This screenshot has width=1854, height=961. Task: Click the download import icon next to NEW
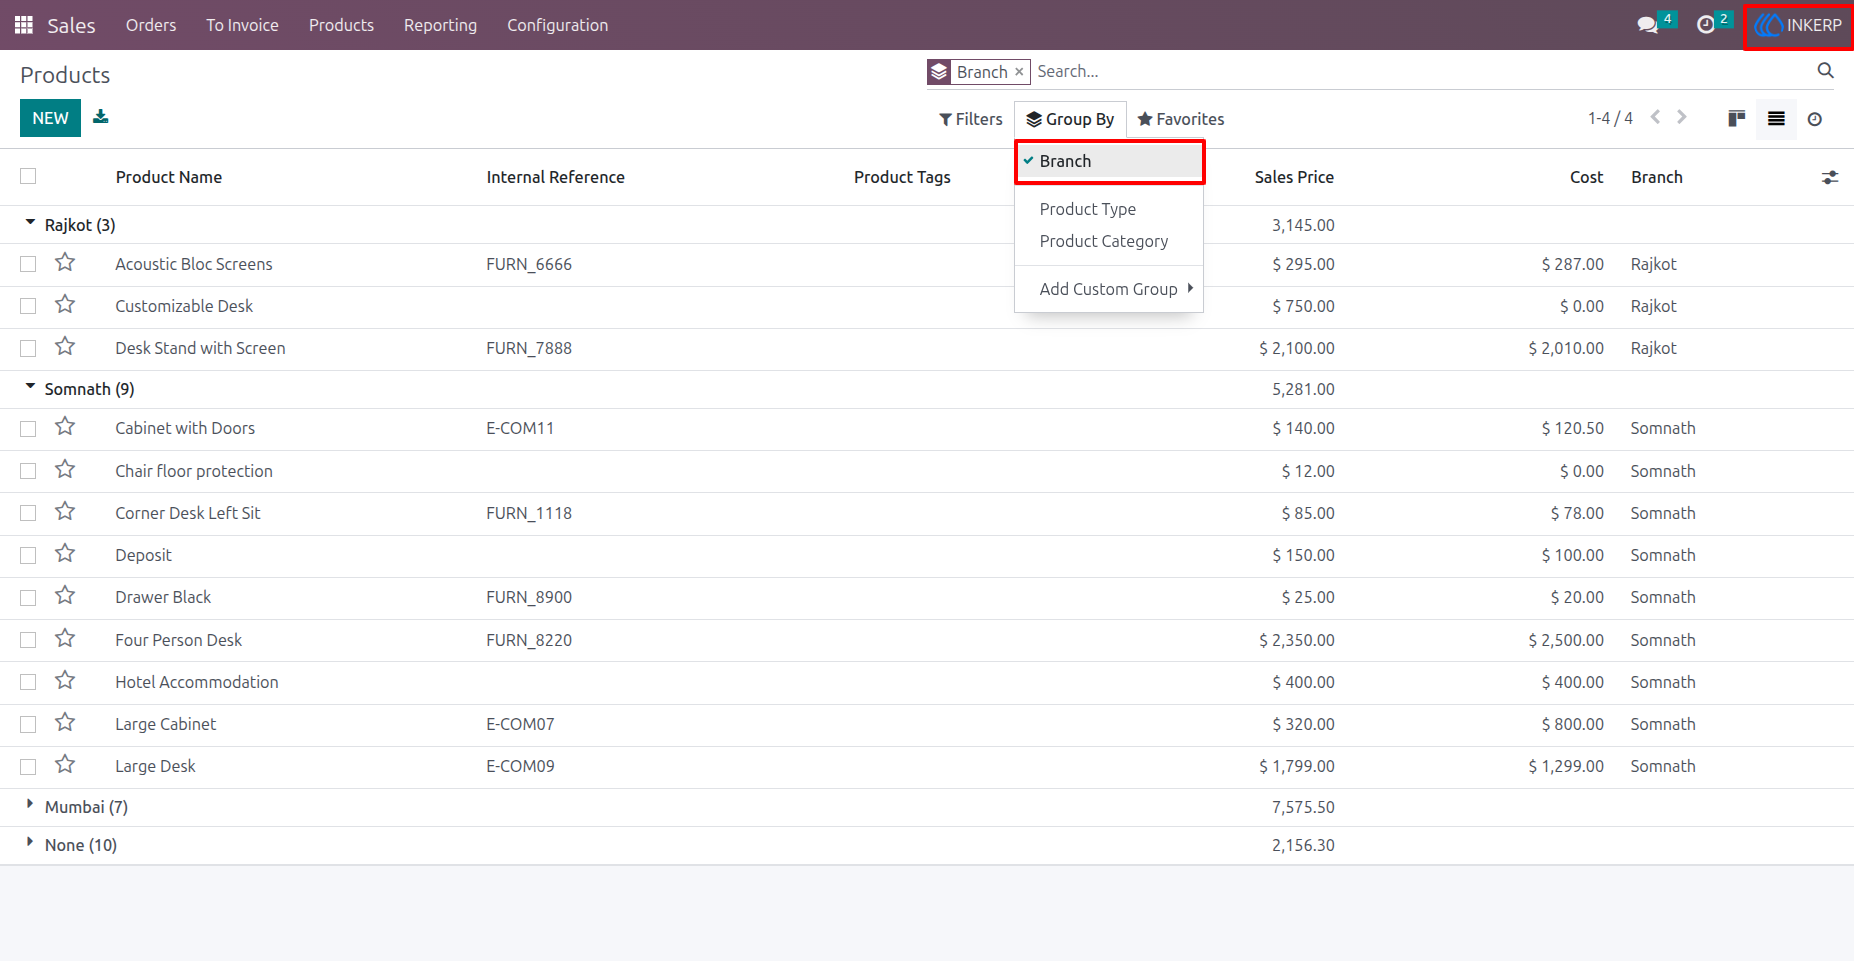101,117
